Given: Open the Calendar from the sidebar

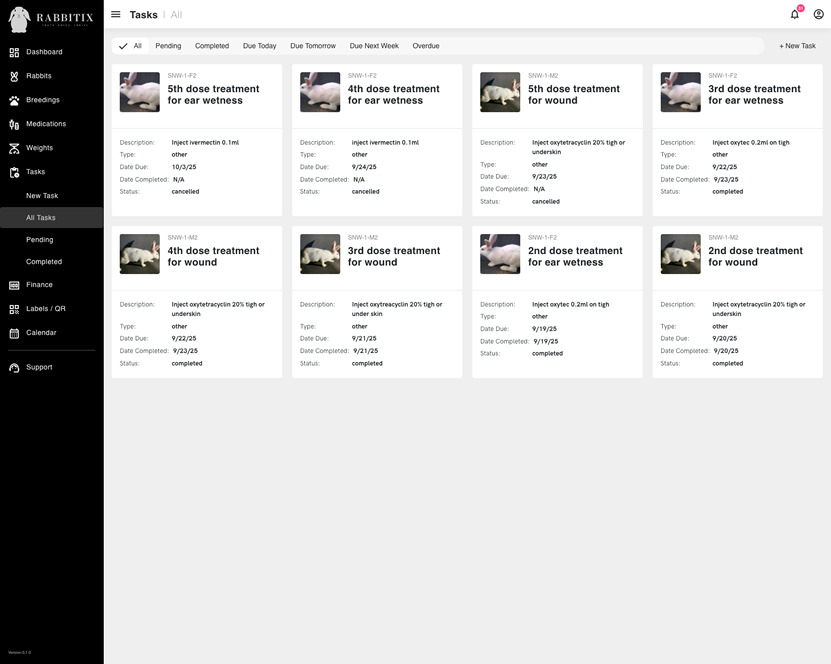Looking at the screenshot, I should coord(43,332).
